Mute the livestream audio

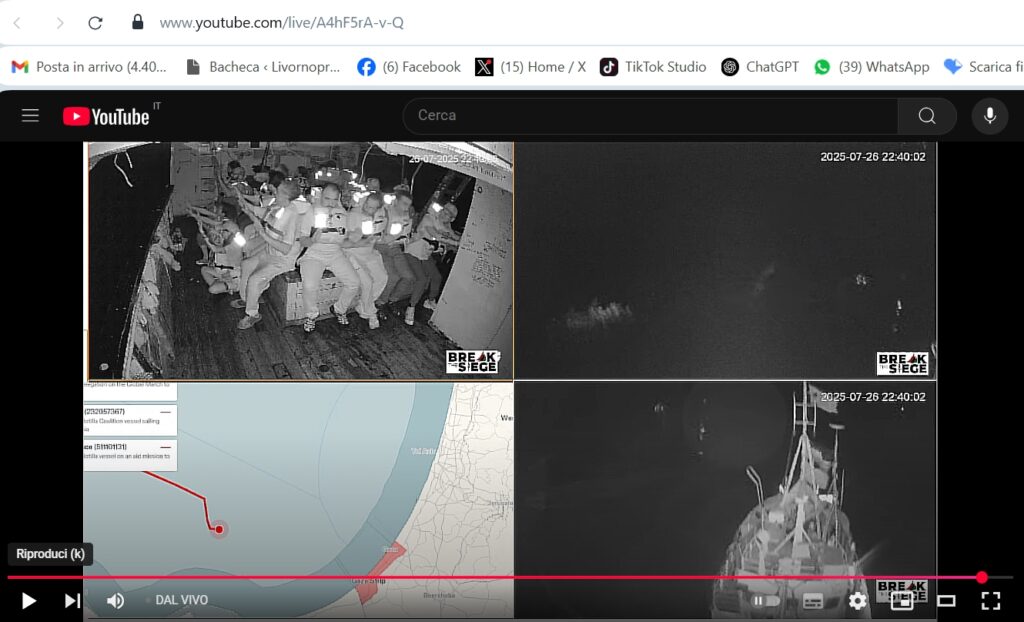pyautogui.click(x=115, y=600)
